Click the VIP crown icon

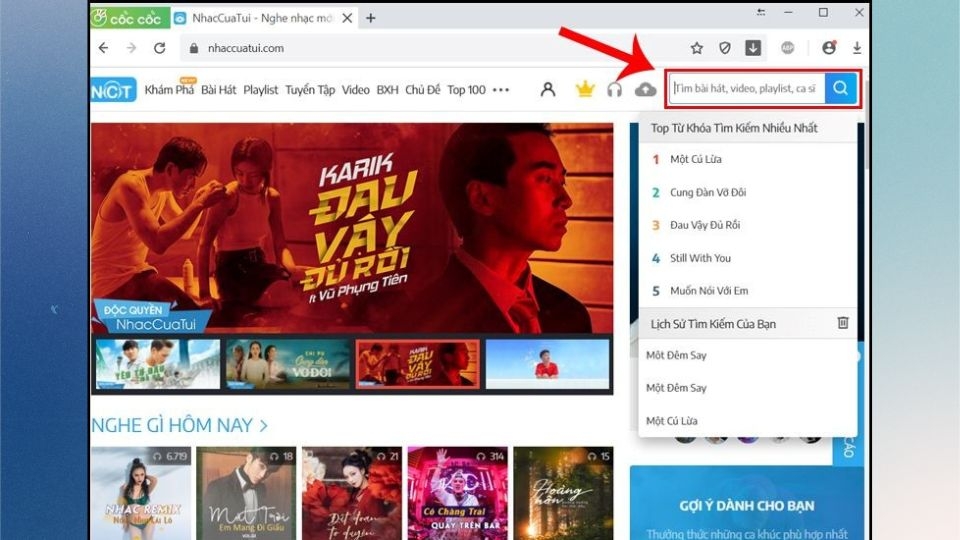585,90
